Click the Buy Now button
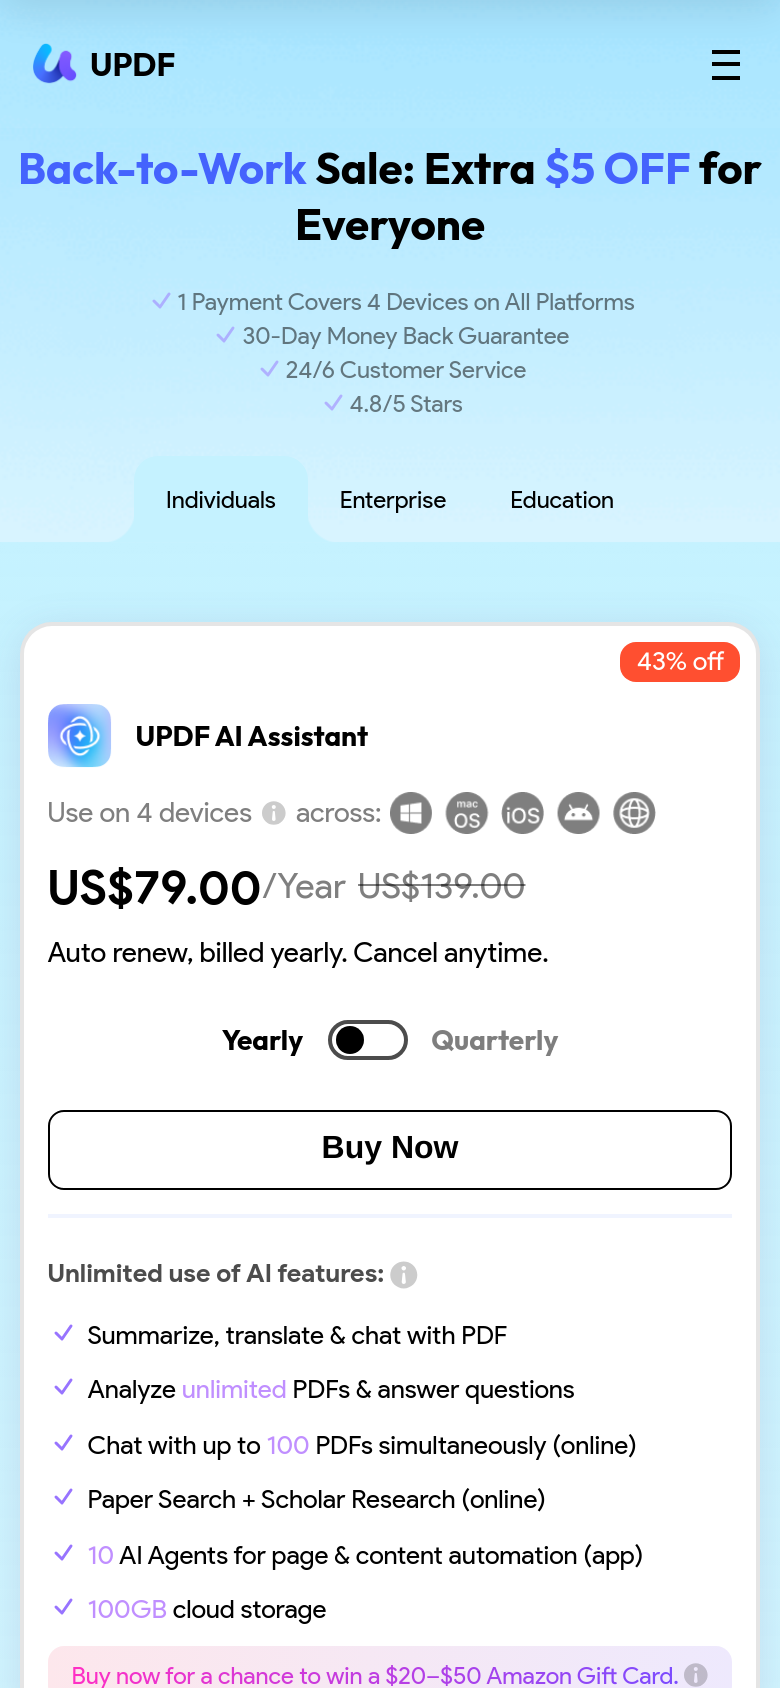The image size is (780, 1688). pos(390,1150)
